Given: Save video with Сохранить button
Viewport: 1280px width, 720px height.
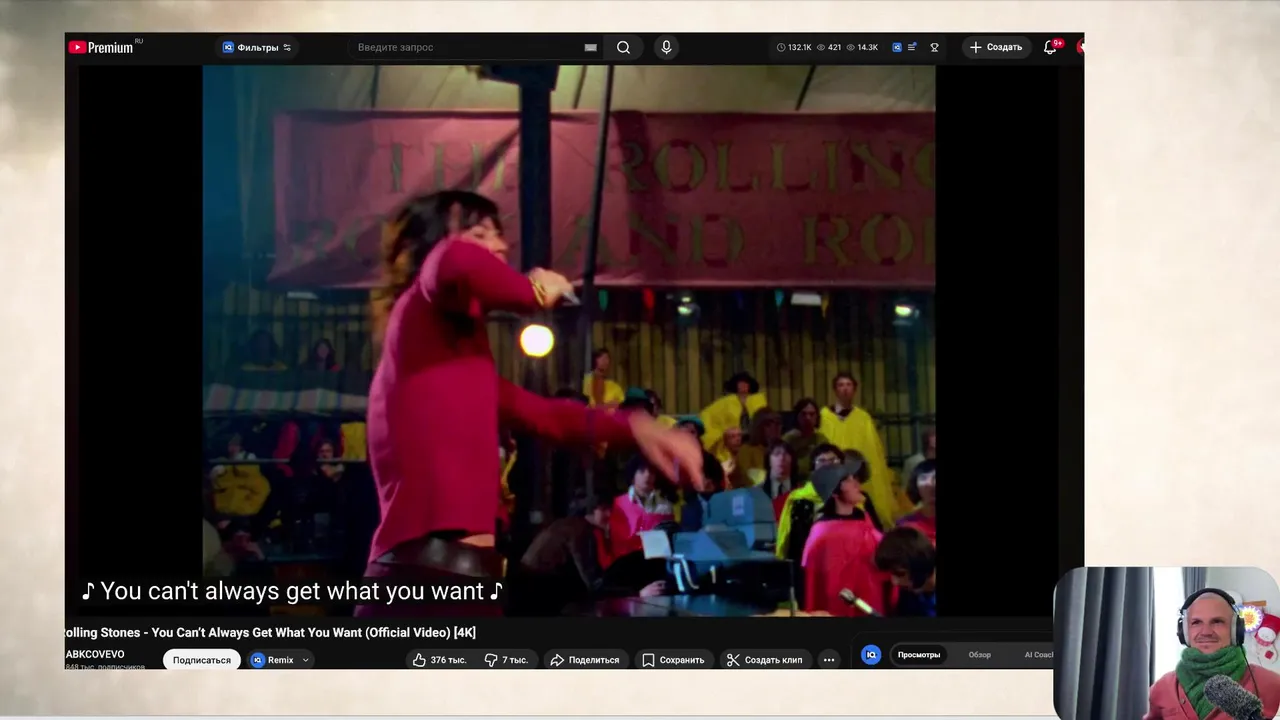Looking at the screenshot, I should (673, 660).
